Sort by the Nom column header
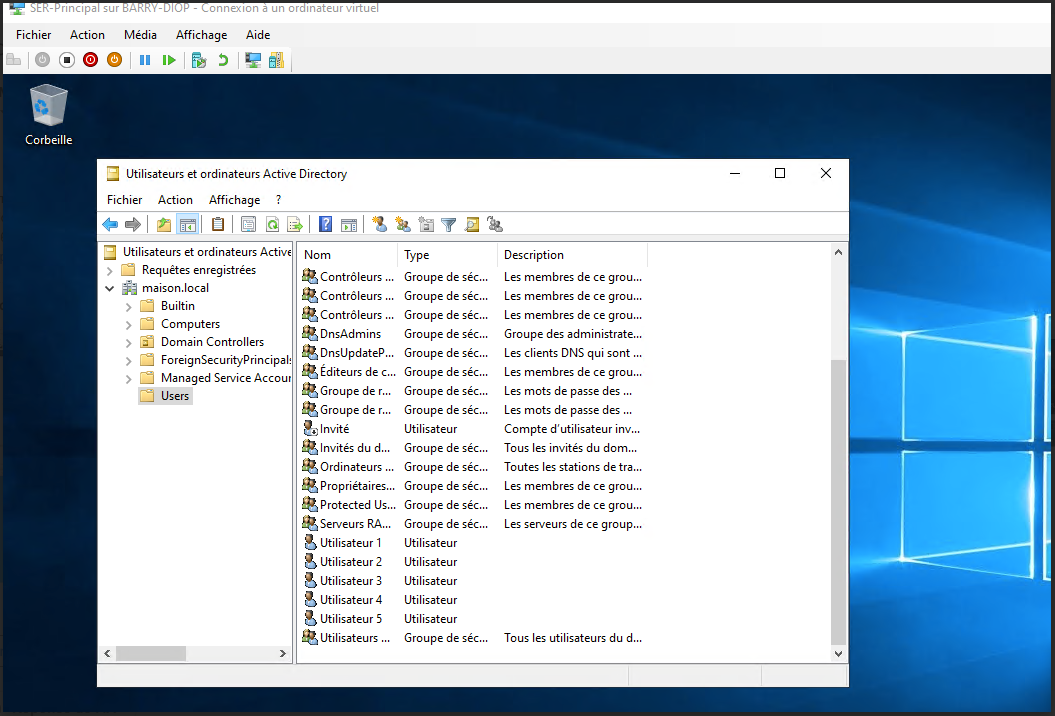Viewport: 1055px width, 716px height. pos(347,255)
